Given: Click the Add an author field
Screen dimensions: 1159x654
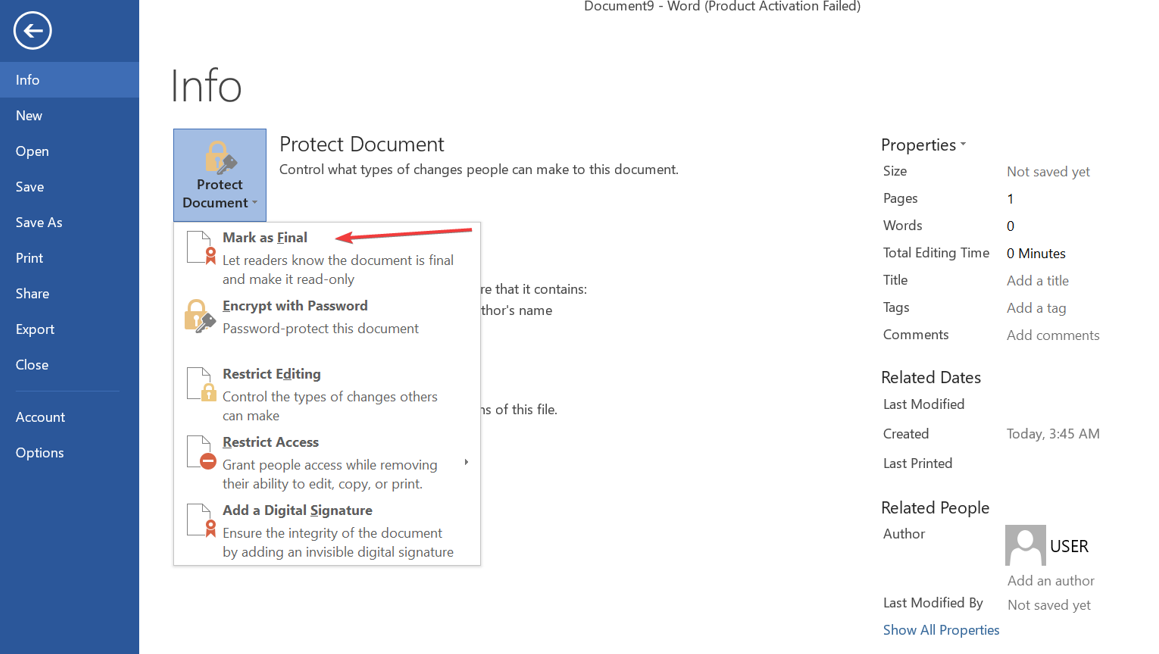Looking at the screenshot, I should pos(1050,581).
